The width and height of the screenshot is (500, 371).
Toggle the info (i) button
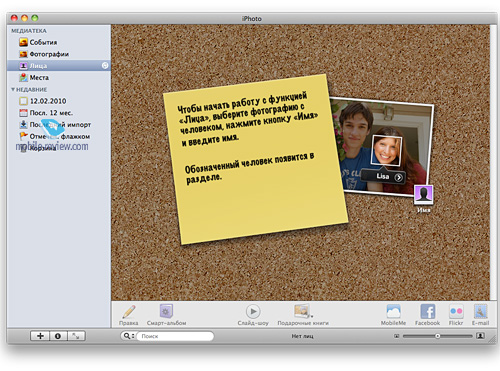point(58,336)
